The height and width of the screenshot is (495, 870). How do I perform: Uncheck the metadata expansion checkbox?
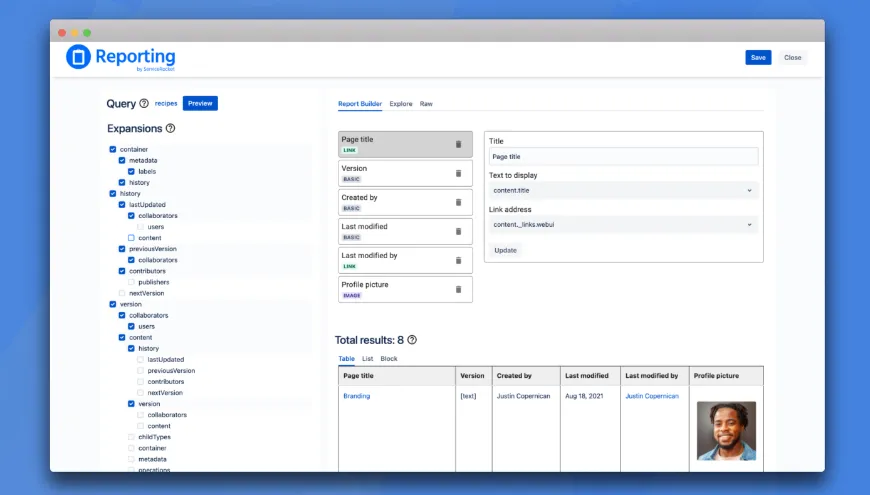[122, 160]
